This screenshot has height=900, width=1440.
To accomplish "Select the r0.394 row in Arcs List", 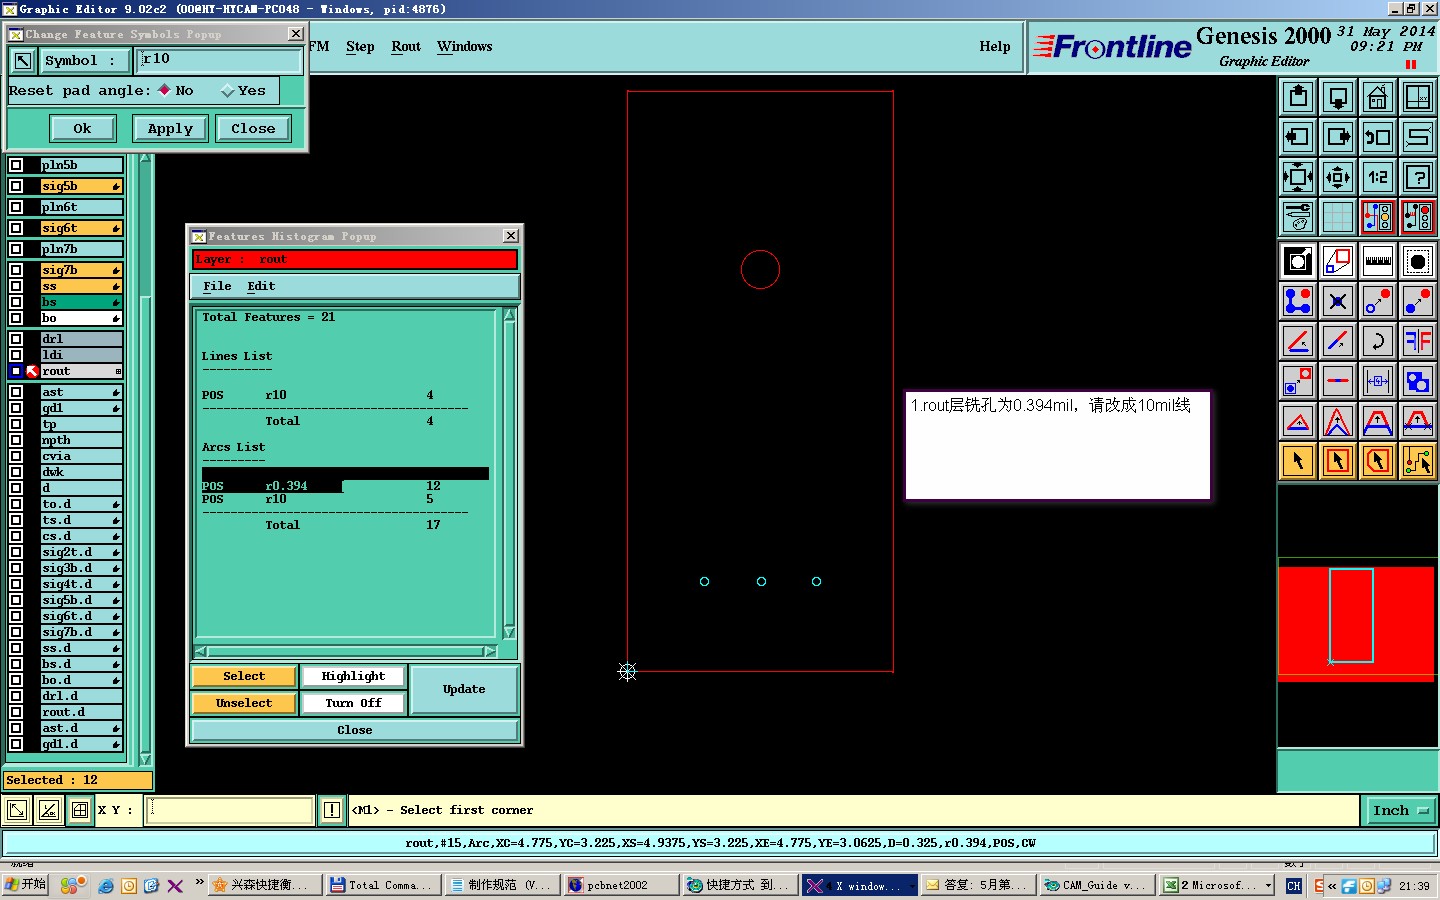I will click(x=345, y=486).
